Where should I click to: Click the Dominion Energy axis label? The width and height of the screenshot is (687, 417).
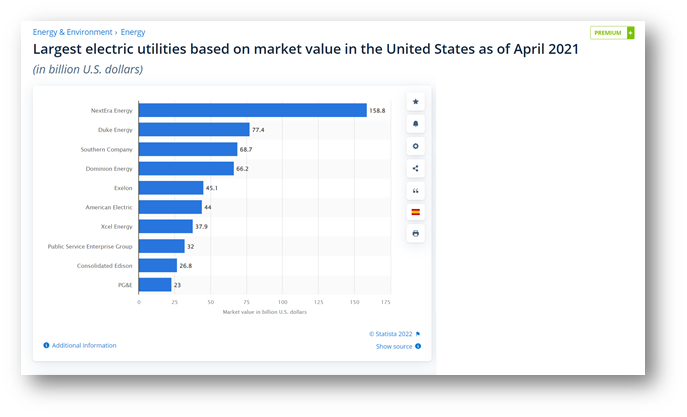pyautogui.click(x=109, y=169)
